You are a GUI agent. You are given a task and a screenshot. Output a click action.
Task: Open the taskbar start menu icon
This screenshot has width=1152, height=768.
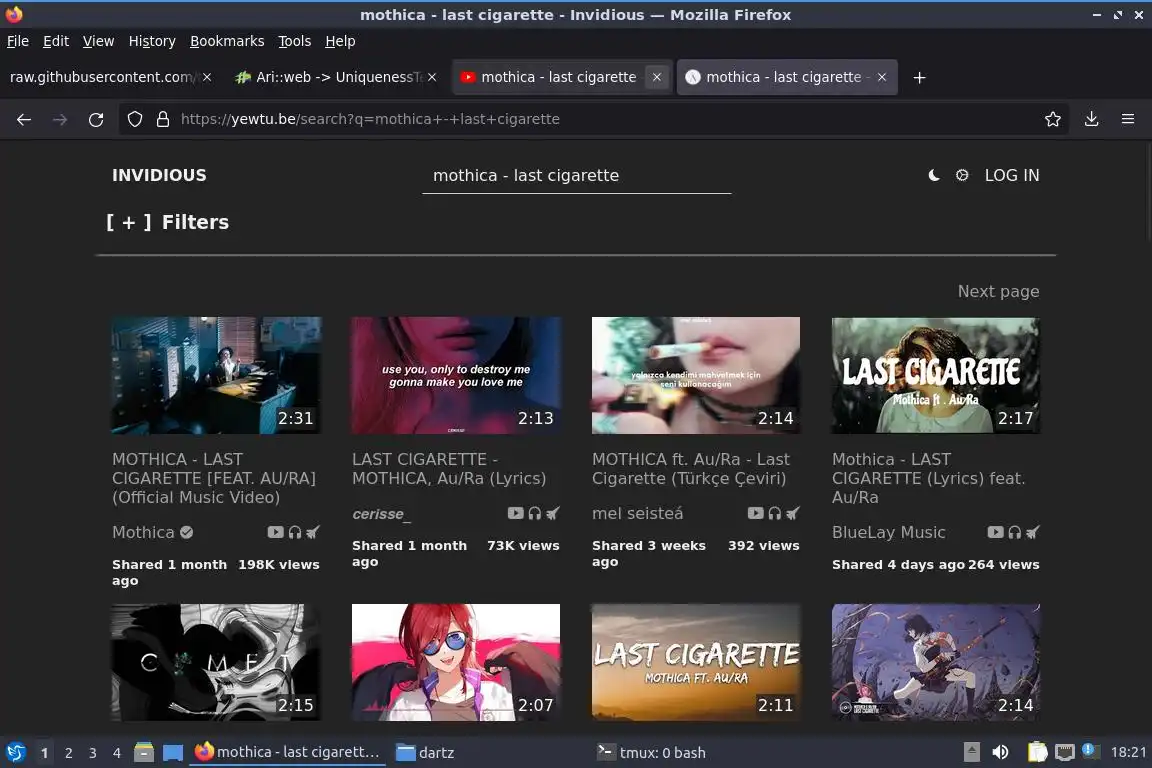[x=15, y=752]
